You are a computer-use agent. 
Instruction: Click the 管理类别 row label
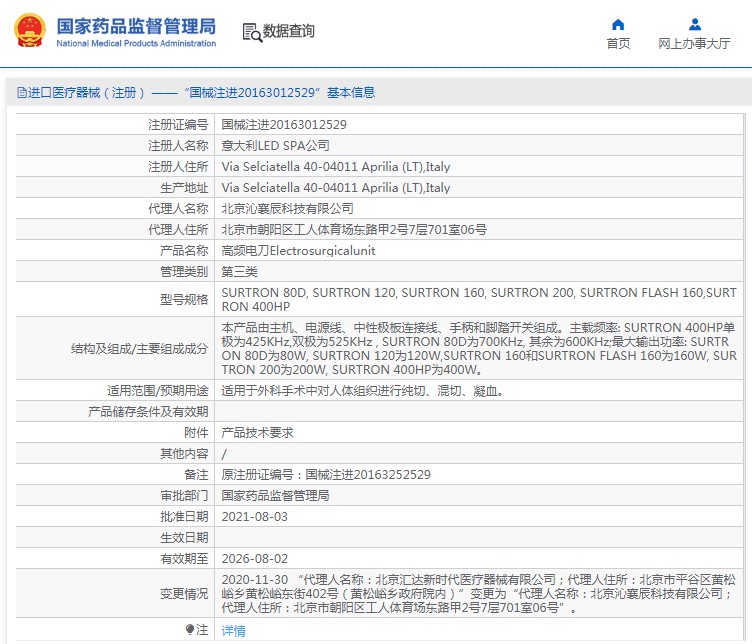(184, 272)
